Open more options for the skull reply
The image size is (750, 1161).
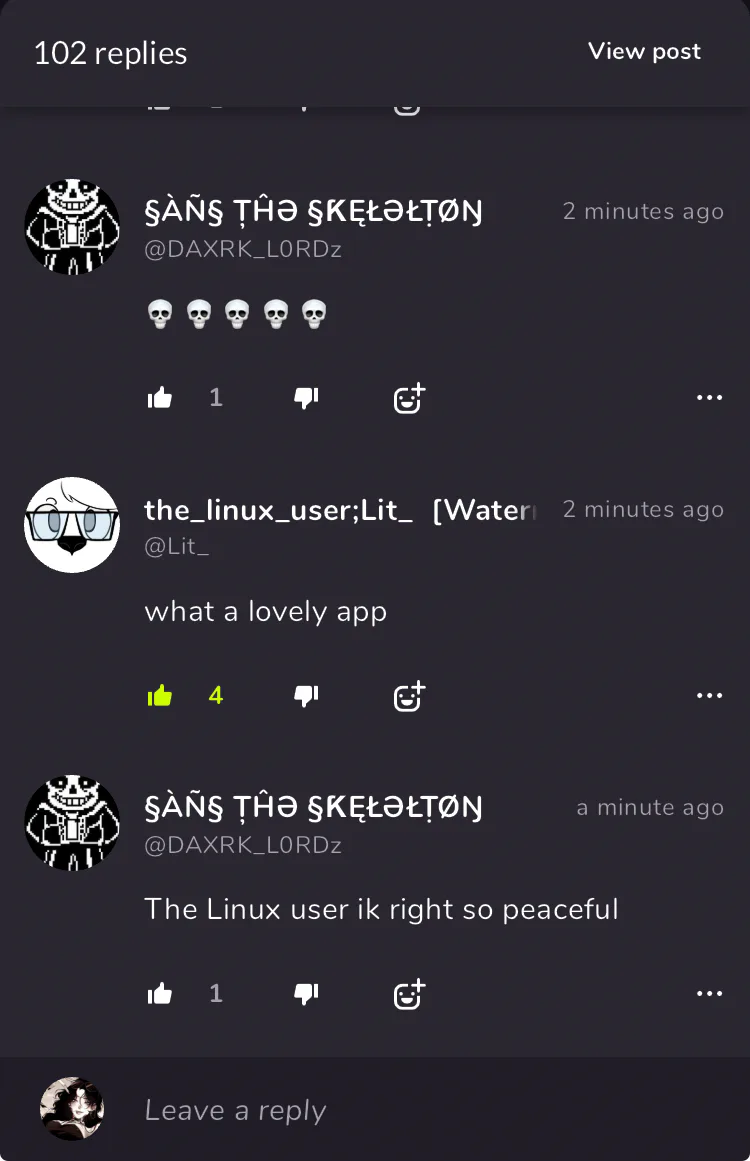point(709,398)
